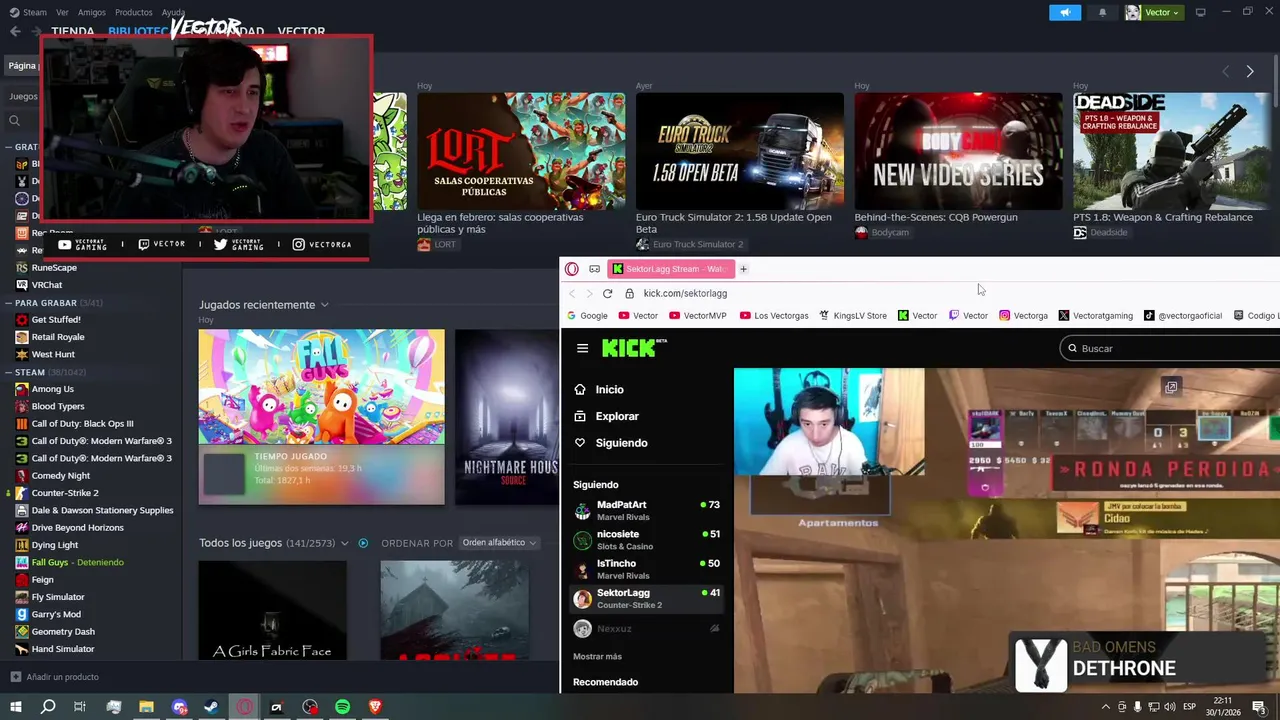Toggle Kick sidebar hamburger menu
1280x720 pixels.
[x=582, y=348]
